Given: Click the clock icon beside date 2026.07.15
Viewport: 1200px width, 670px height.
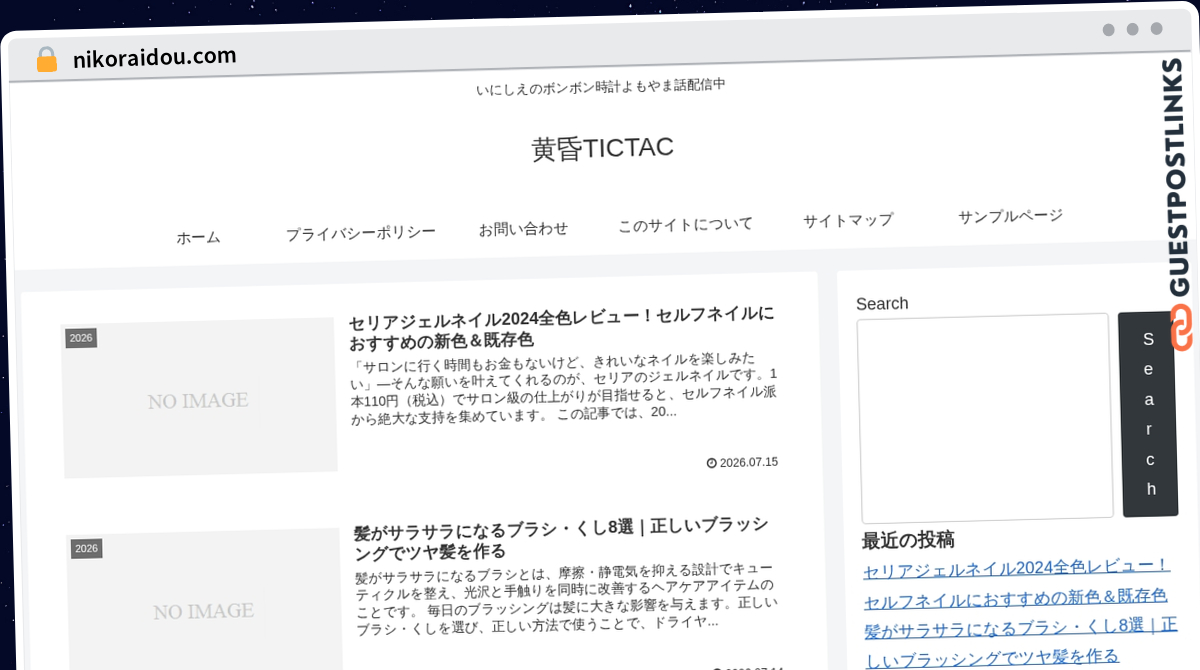Looking at the screenshot, I should pos(711,463).
